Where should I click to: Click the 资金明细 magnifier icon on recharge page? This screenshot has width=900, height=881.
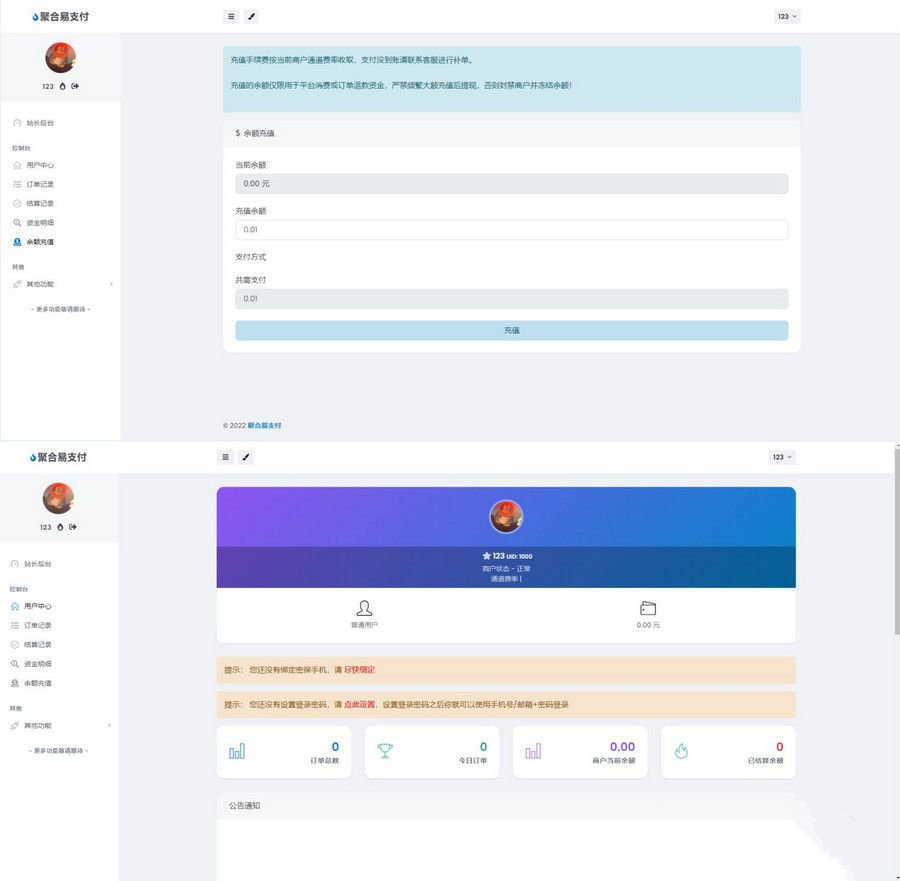click(17, 223)
